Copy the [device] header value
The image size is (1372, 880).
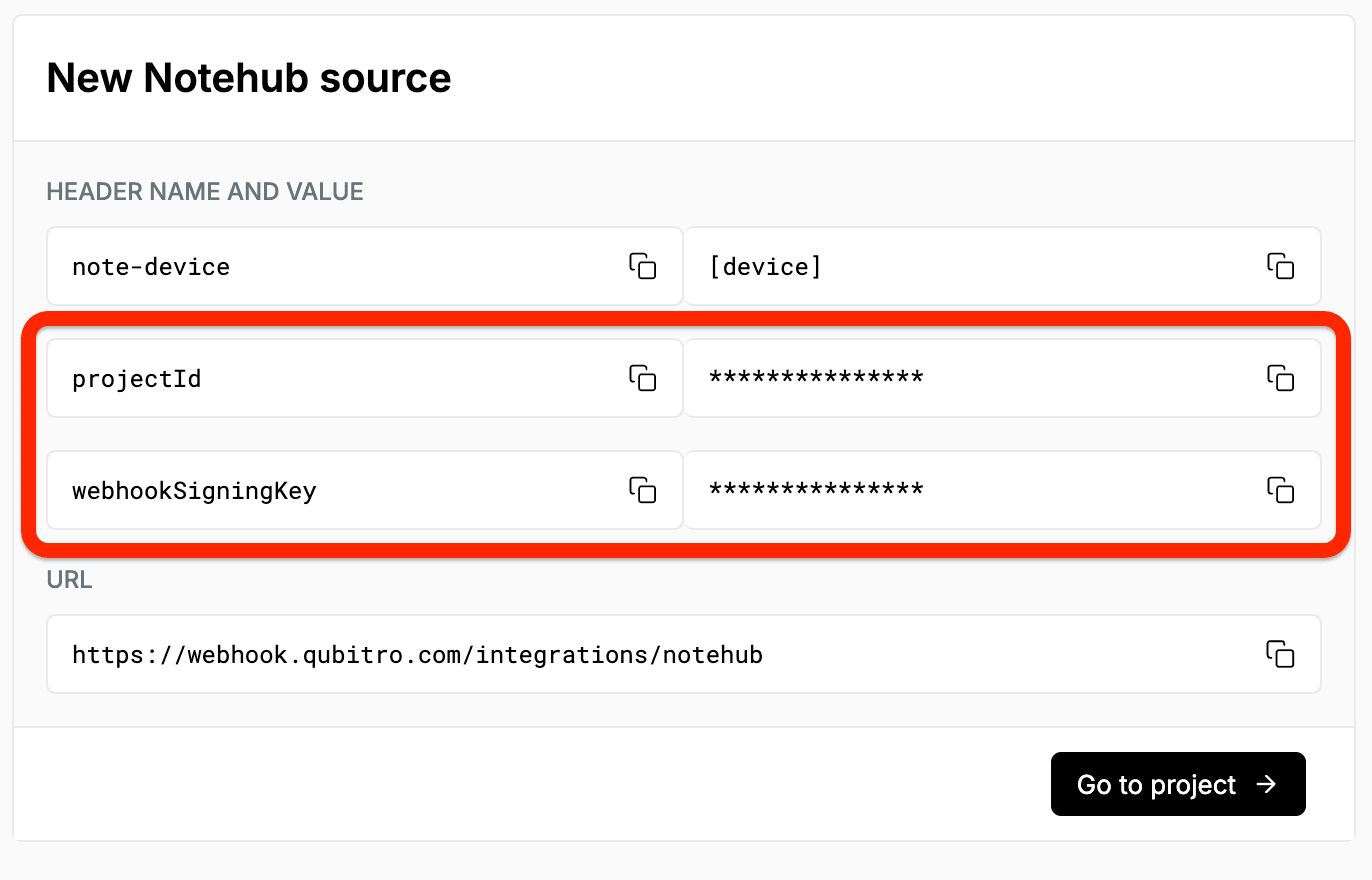pos(1280,266)
